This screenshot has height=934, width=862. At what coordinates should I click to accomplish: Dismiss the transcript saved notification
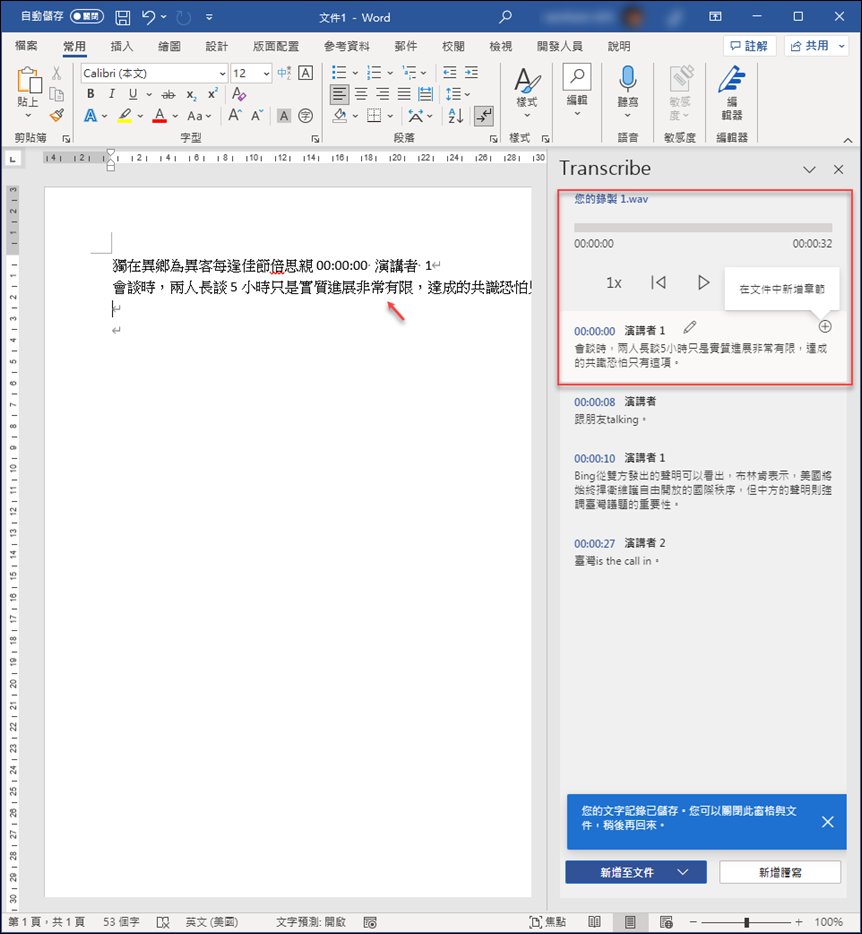coord(827,822)
